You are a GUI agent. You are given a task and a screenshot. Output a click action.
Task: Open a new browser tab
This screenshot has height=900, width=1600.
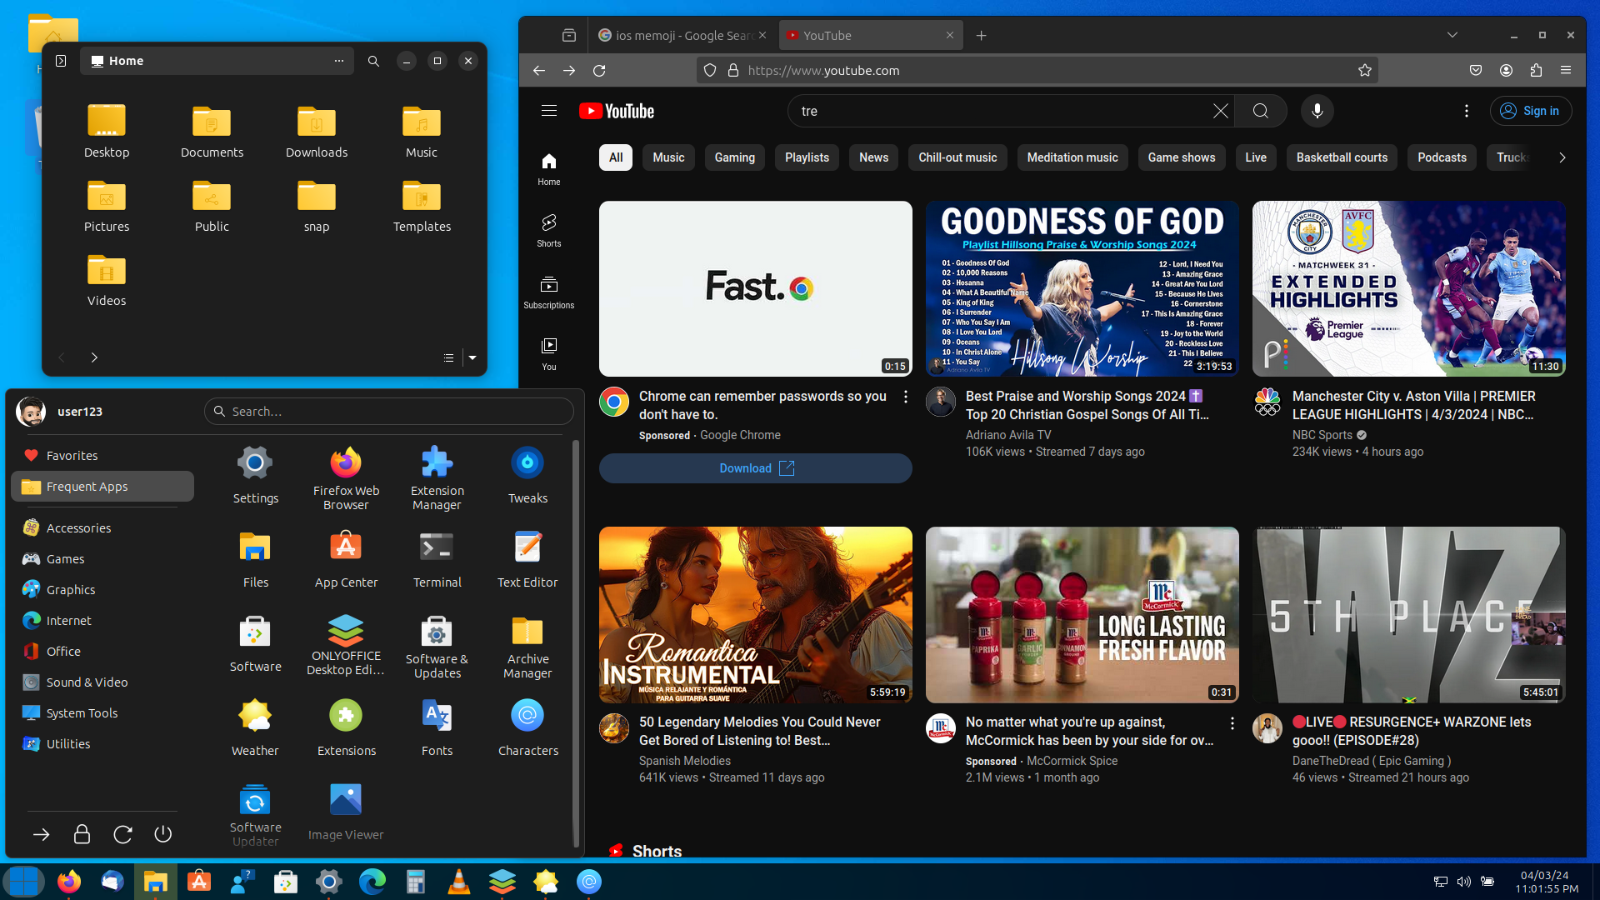(x=981, y=35)
